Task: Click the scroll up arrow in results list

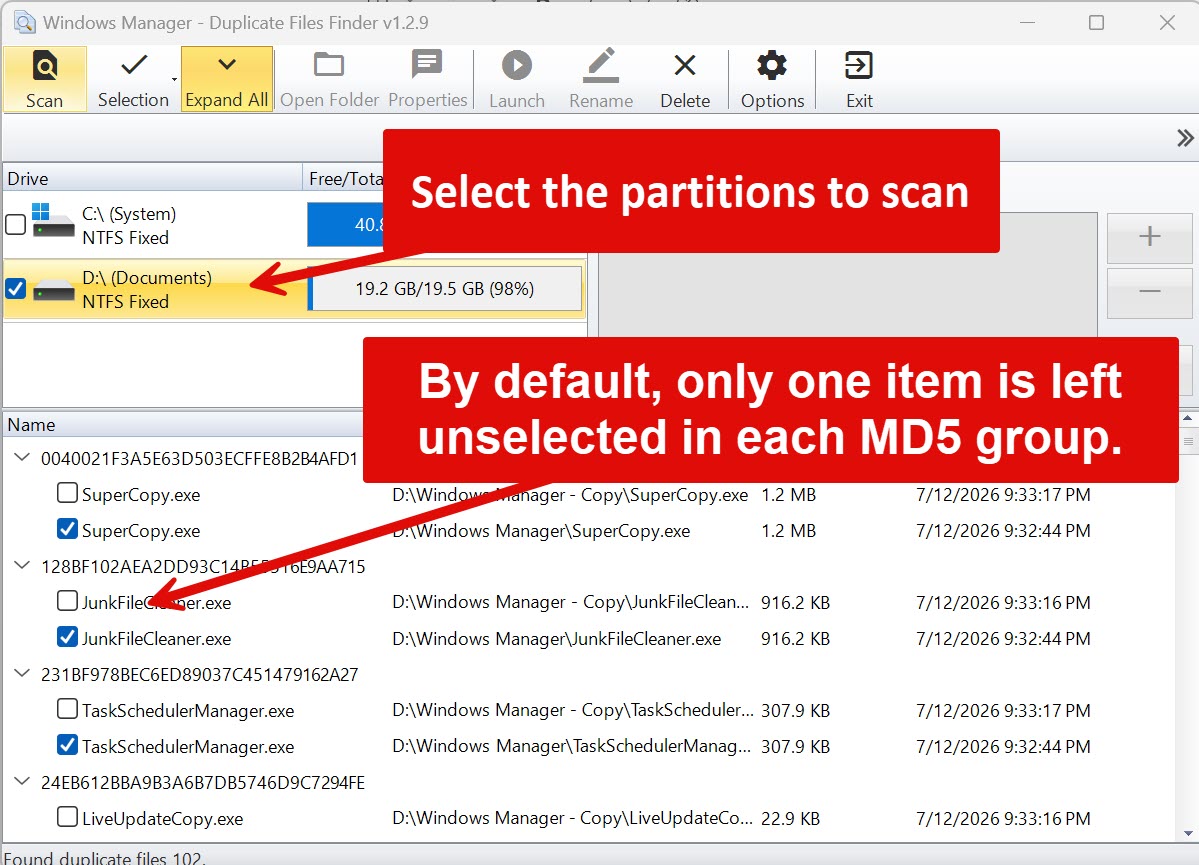Action: click(x=1188, y=418)
